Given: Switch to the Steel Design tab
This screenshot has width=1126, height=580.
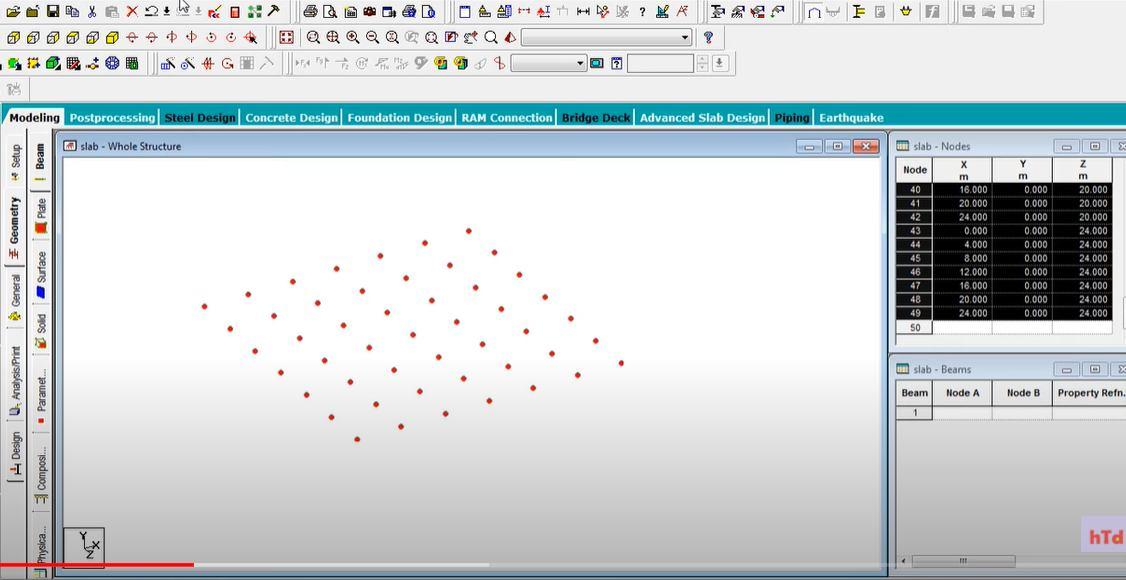Looking at the screenshot, I should [x=200, y=118].
